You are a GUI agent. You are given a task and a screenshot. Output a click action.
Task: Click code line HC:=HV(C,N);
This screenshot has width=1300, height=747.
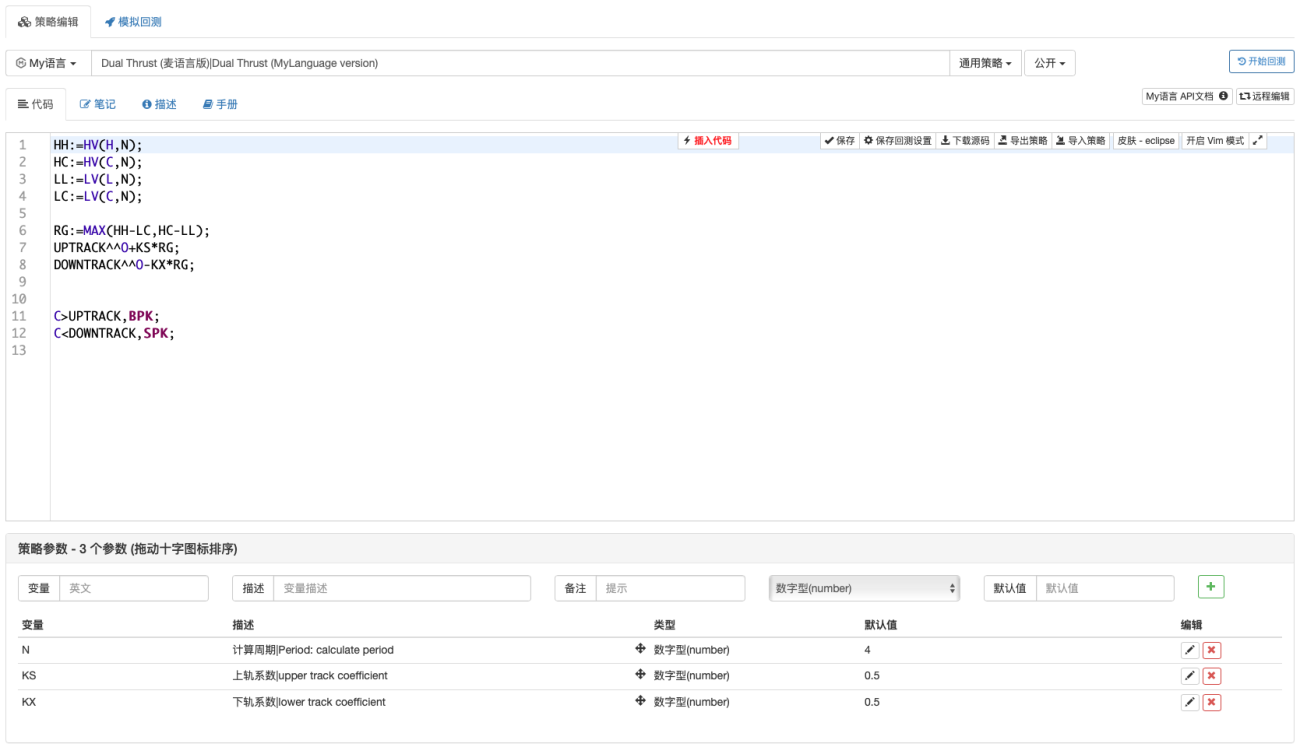pos(98,162)
